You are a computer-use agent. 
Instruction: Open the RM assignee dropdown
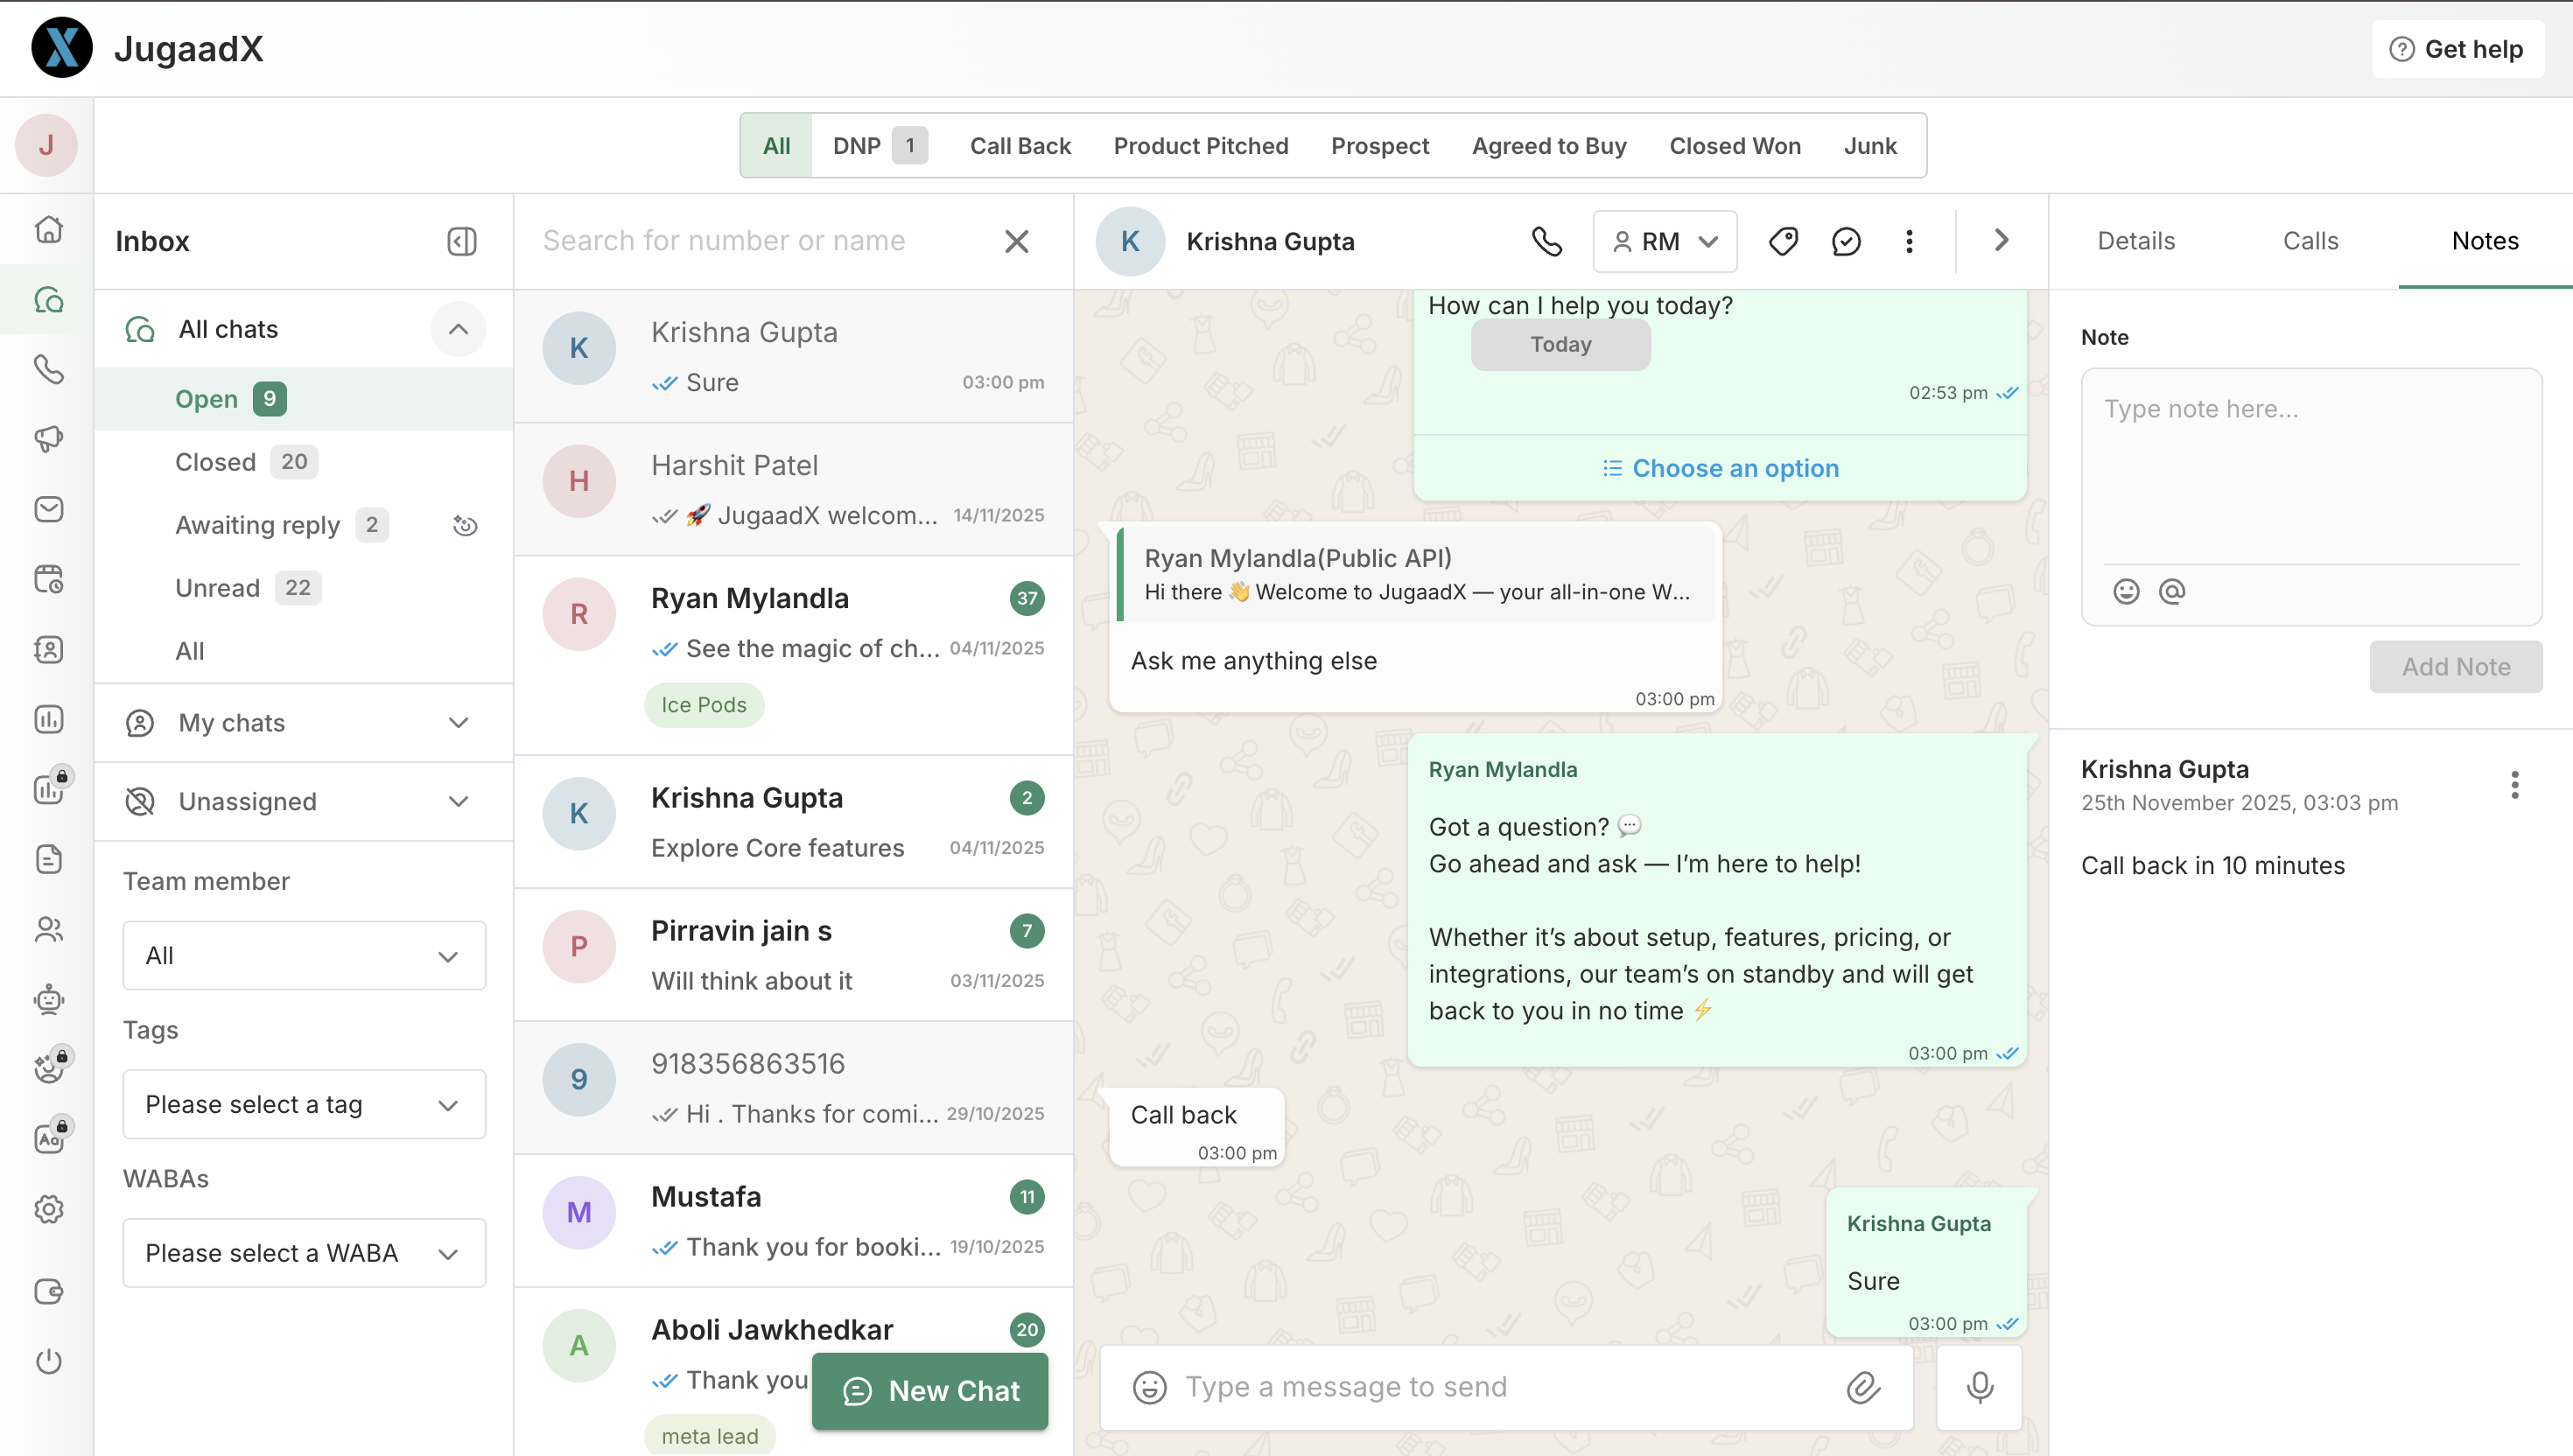coord(1665,241)
